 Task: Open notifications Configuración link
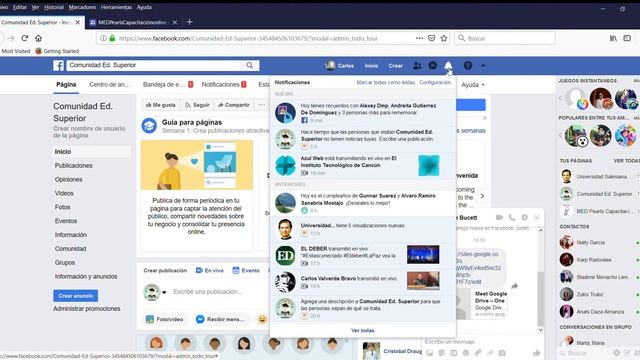[435, 82]
